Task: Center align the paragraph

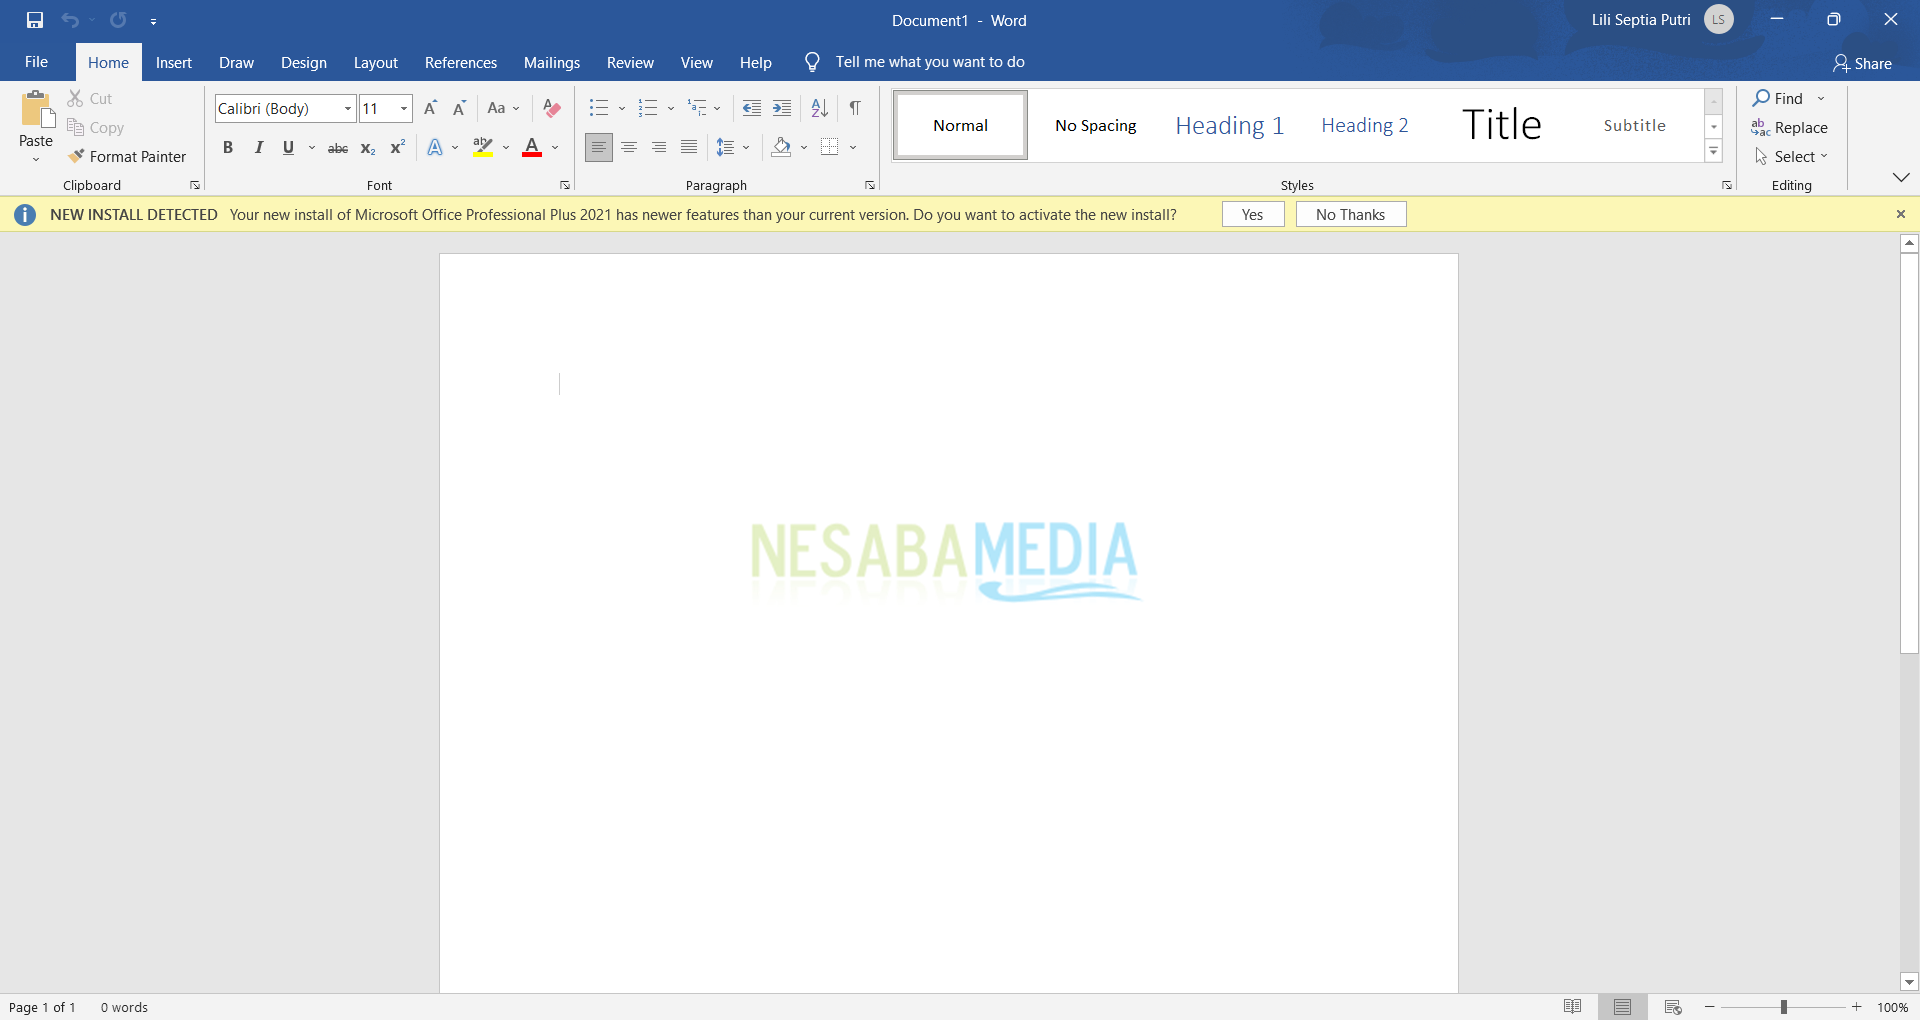Action: click(x=629, y=148)
